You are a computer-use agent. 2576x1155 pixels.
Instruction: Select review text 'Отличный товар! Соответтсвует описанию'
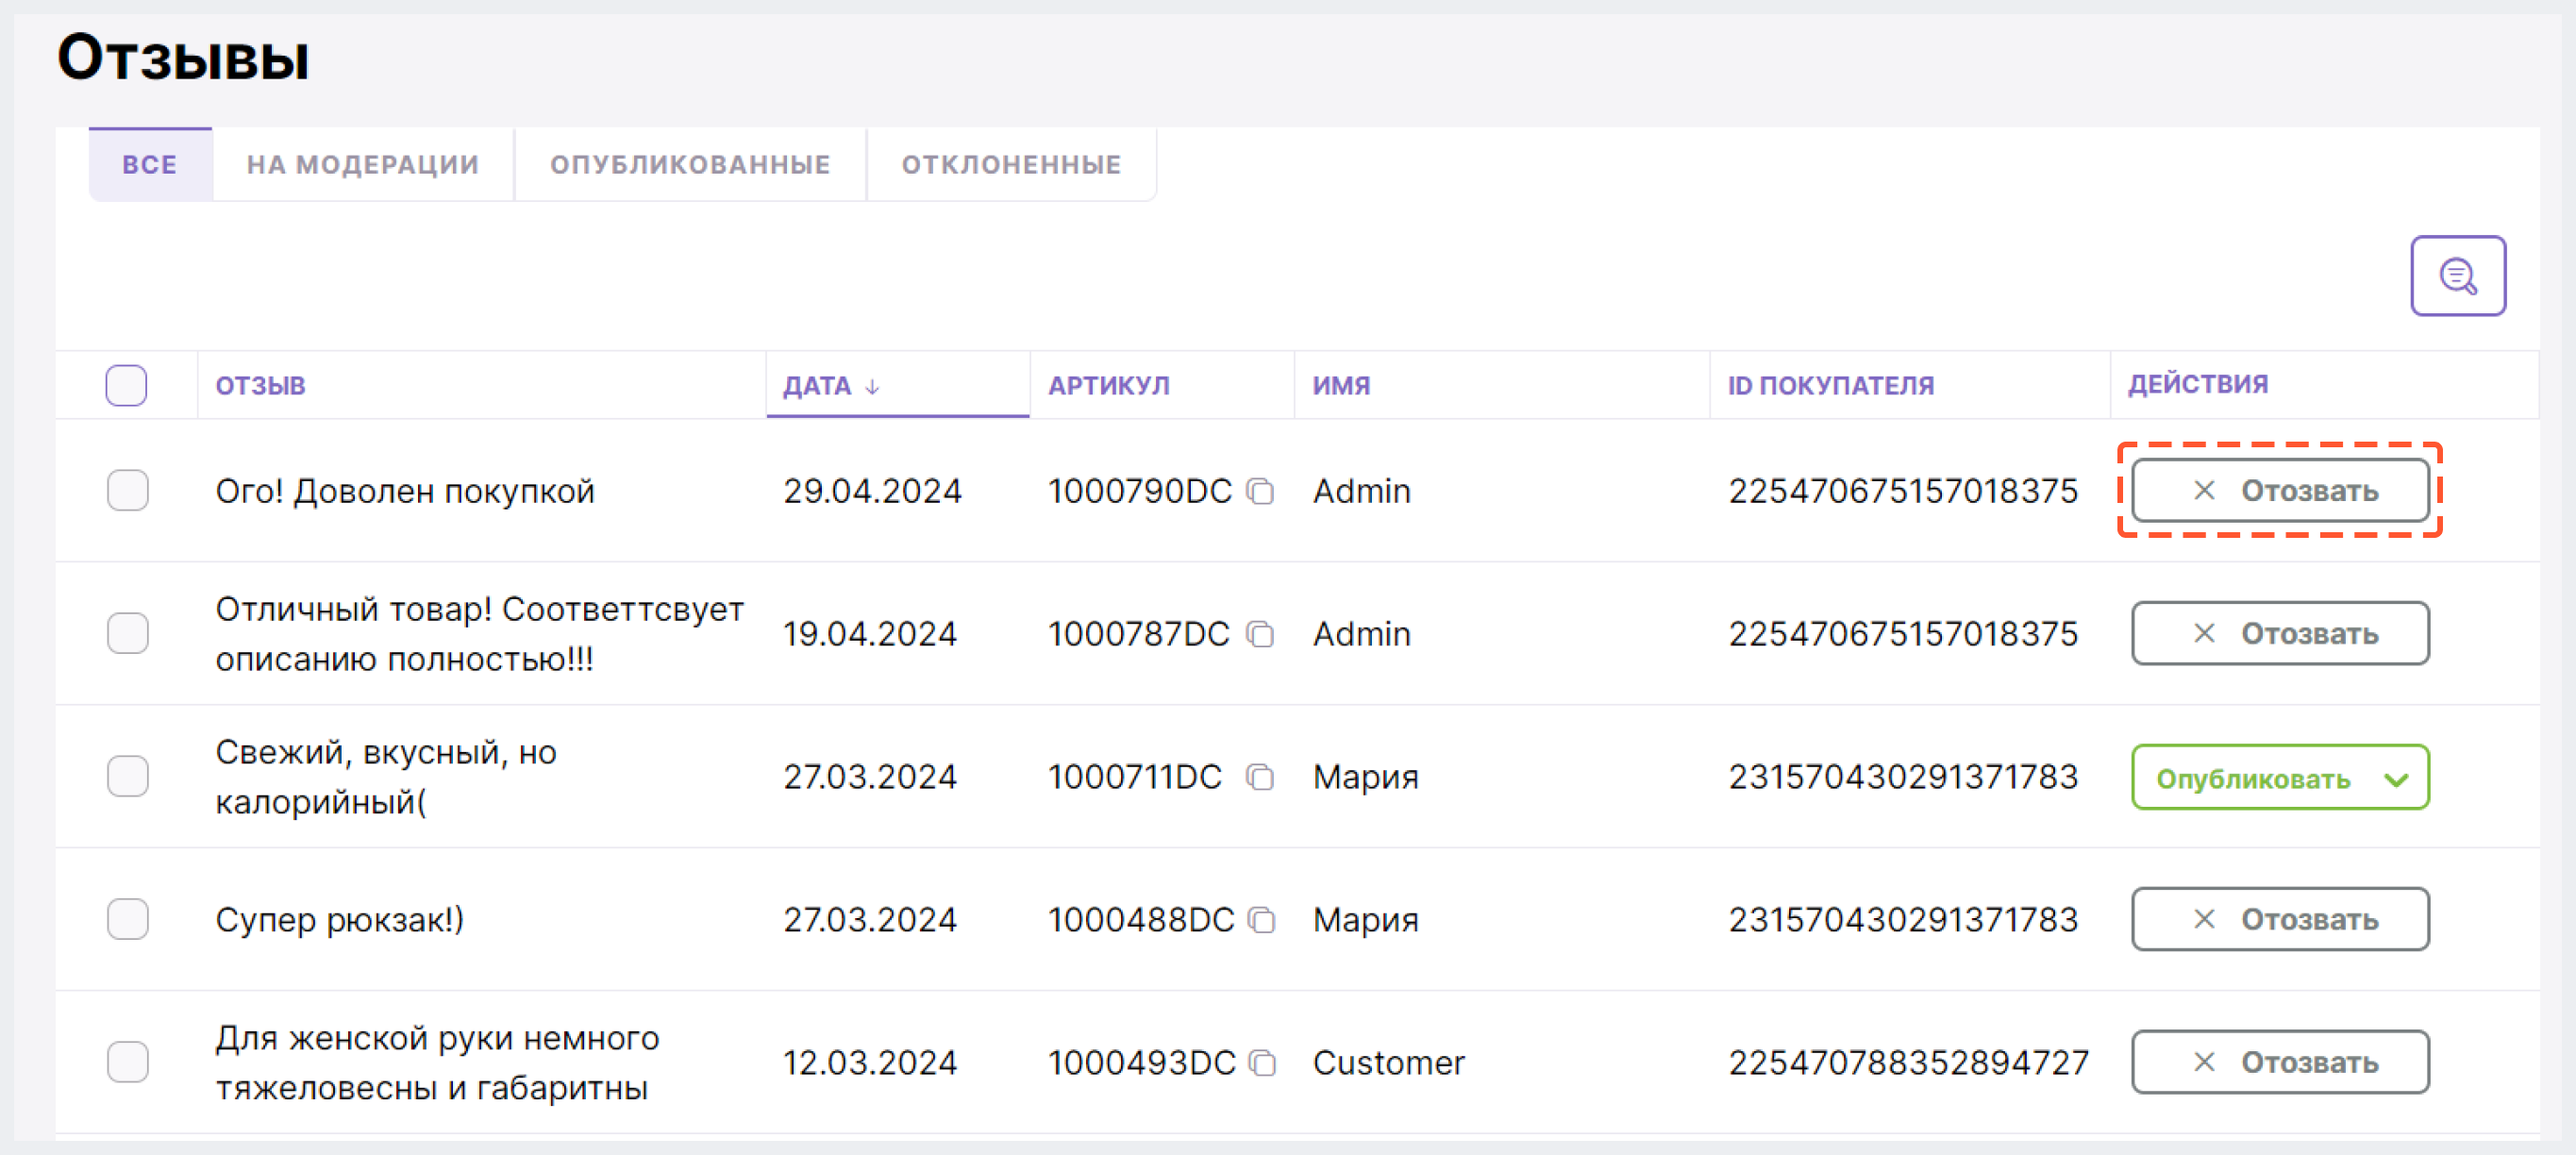(480, 634)
